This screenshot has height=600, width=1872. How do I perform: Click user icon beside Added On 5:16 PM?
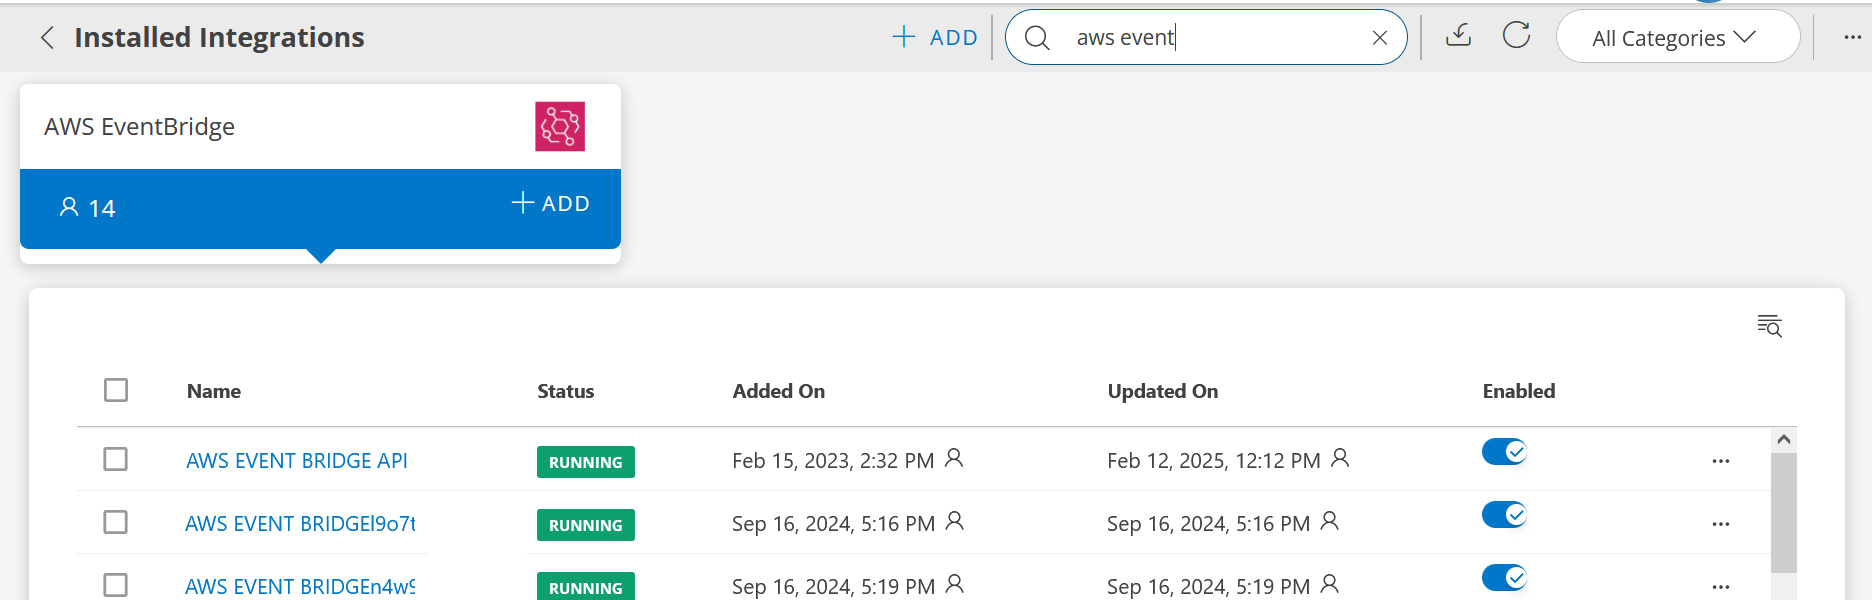click(x=955, y=521)
